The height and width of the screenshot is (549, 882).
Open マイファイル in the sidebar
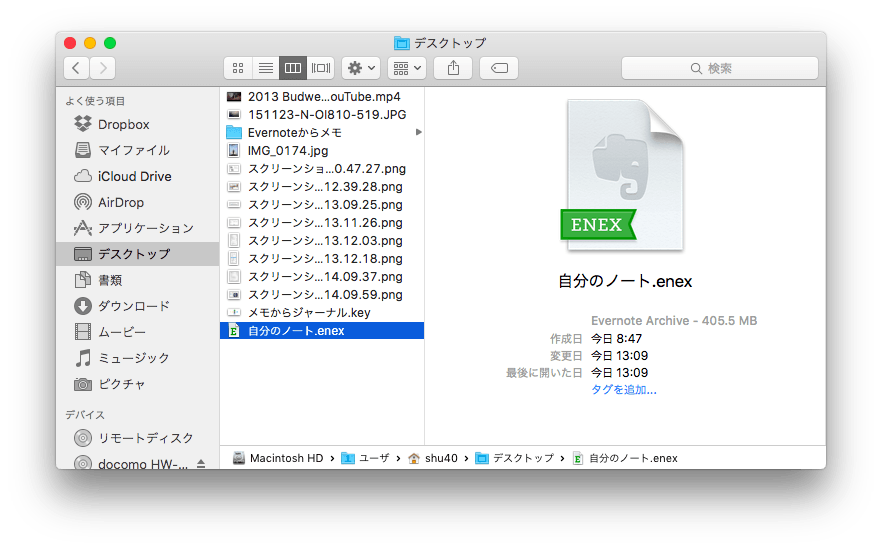click(x=137, y=150)
